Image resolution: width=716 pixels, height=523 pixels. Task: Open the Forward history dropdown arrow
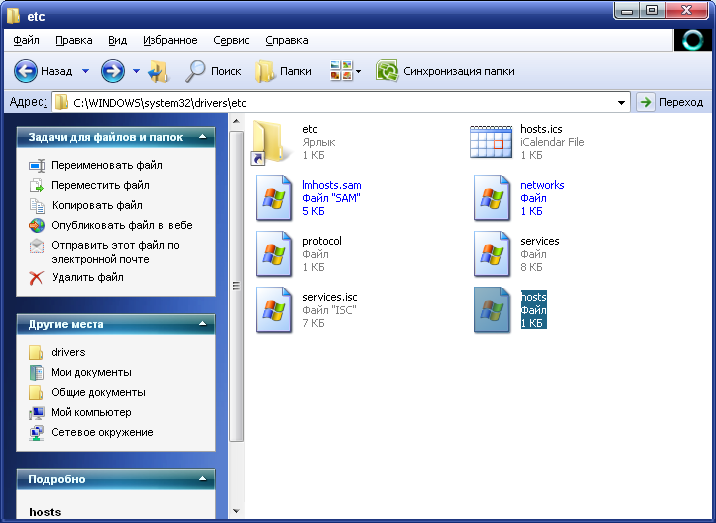coord(136,71)
